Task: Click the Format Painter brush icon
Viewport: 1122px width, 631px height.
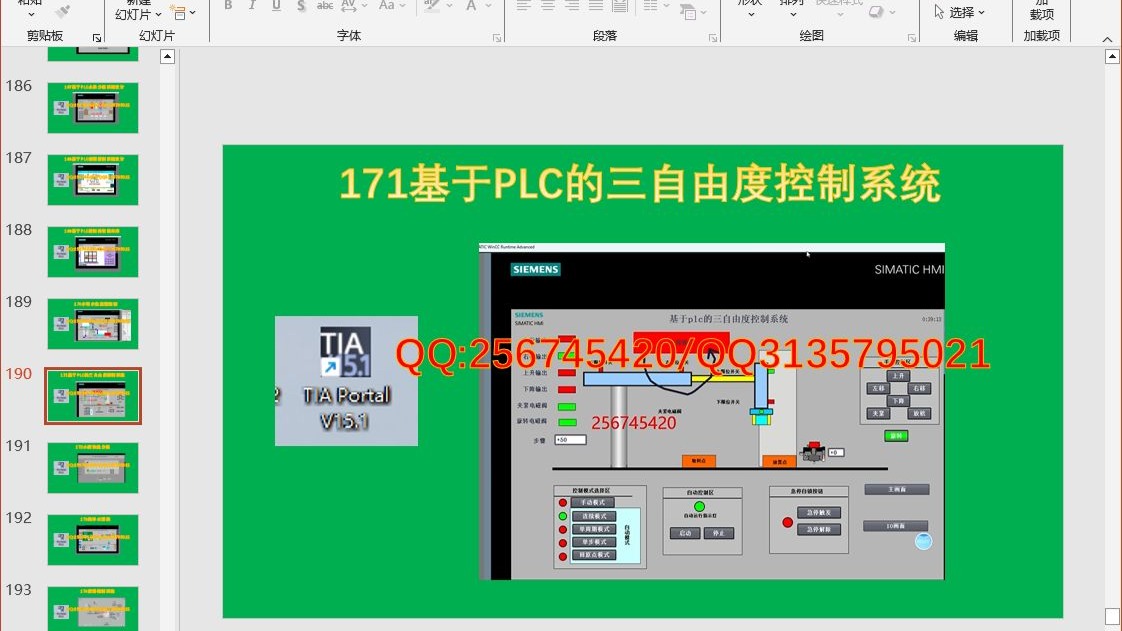Action: point(64,11)
